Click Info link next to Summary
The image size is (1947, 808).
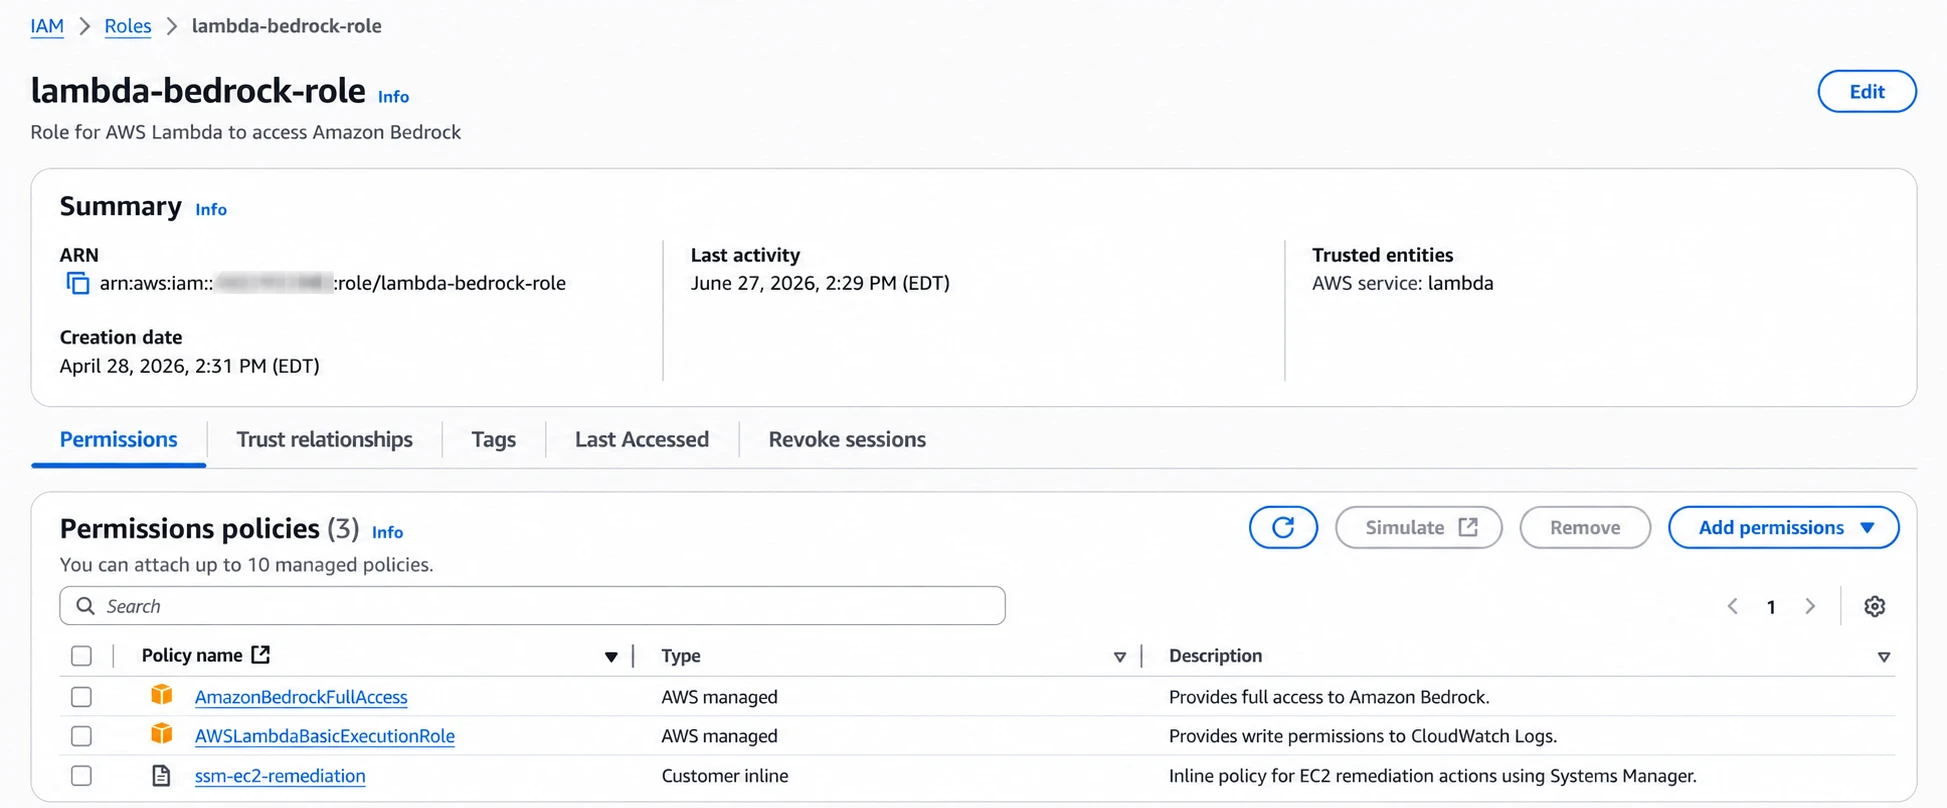(x=211, y=210)
